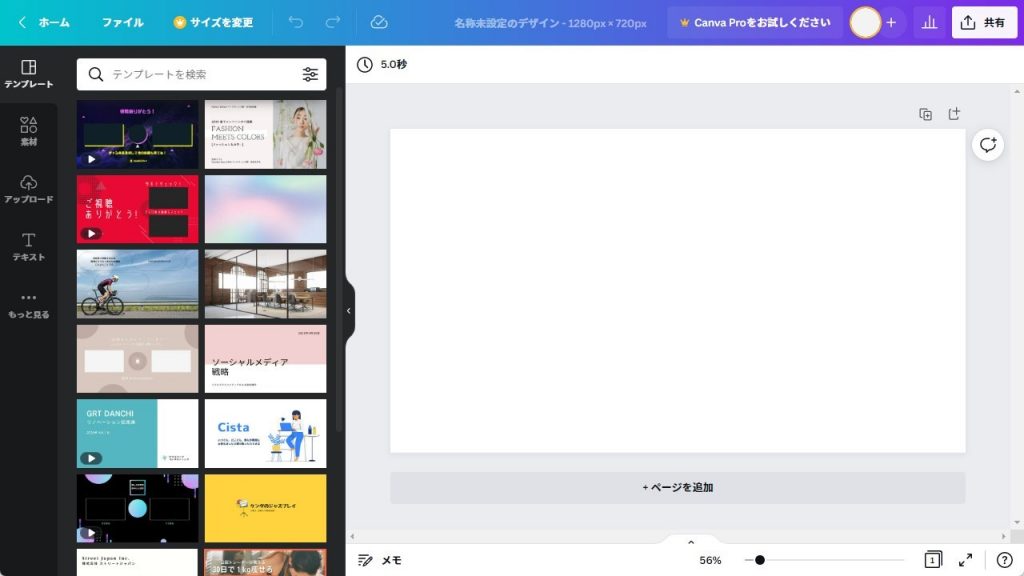Image resolution: width=1024 pixels, height=576 pixels.
Task: Collapse the template side panel arrow
Action: click(x=349, y=311)
